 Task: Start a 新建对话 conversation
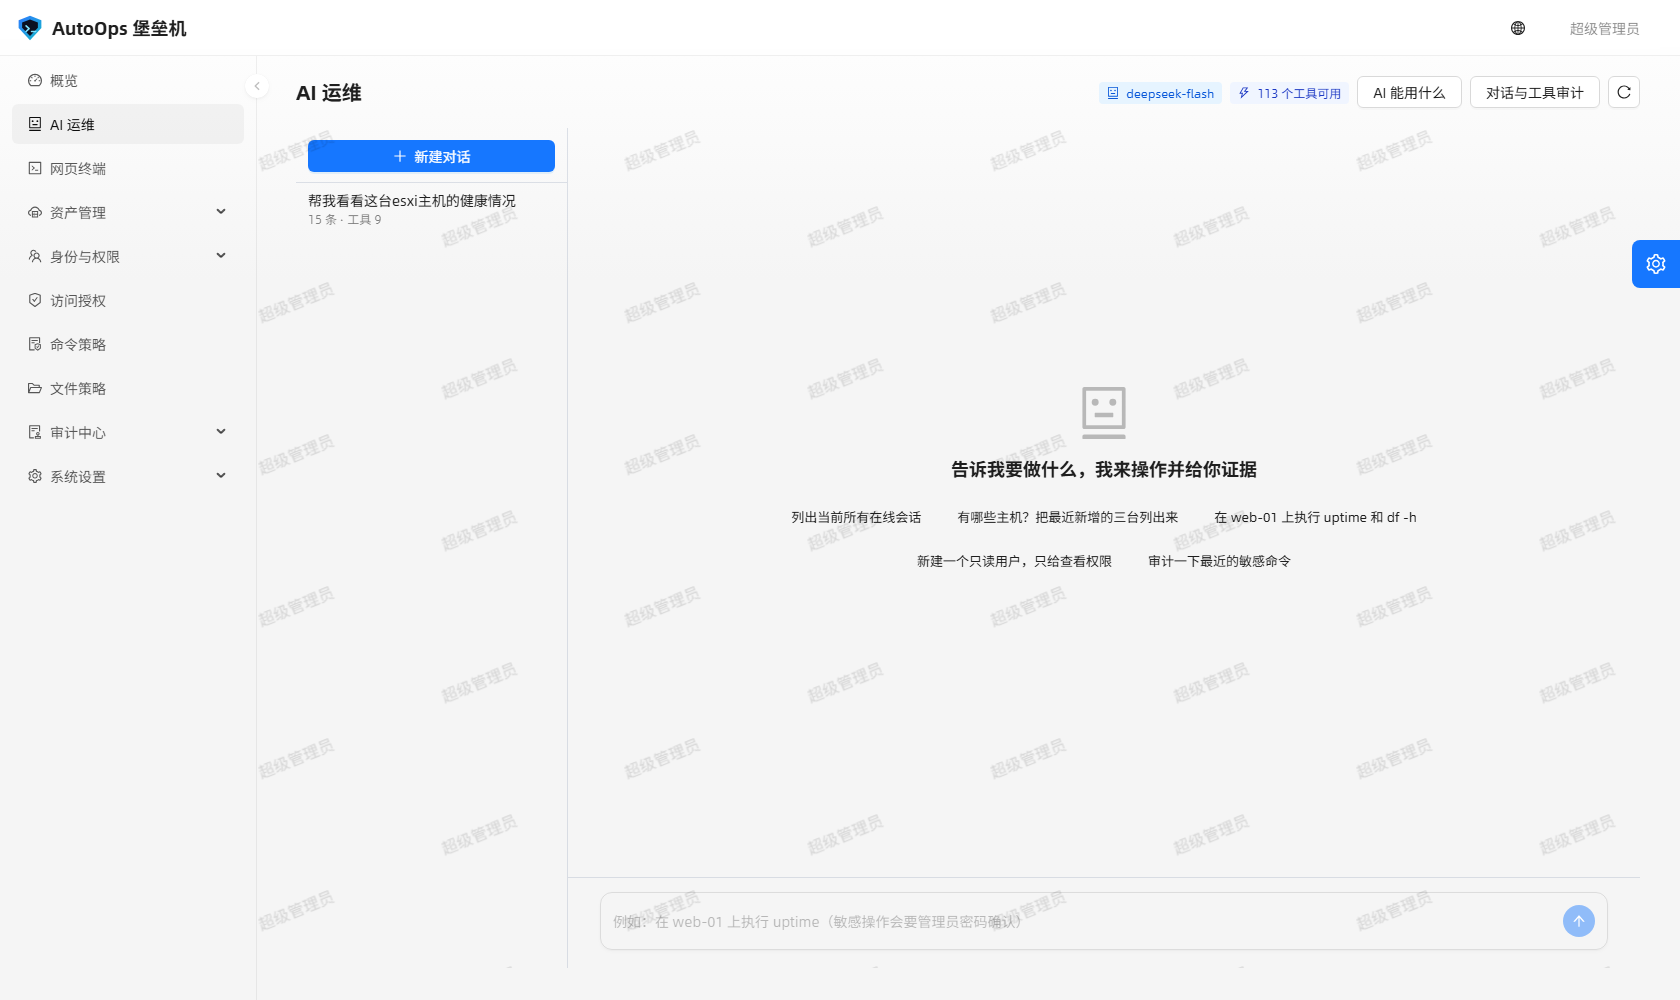(431, 156)
